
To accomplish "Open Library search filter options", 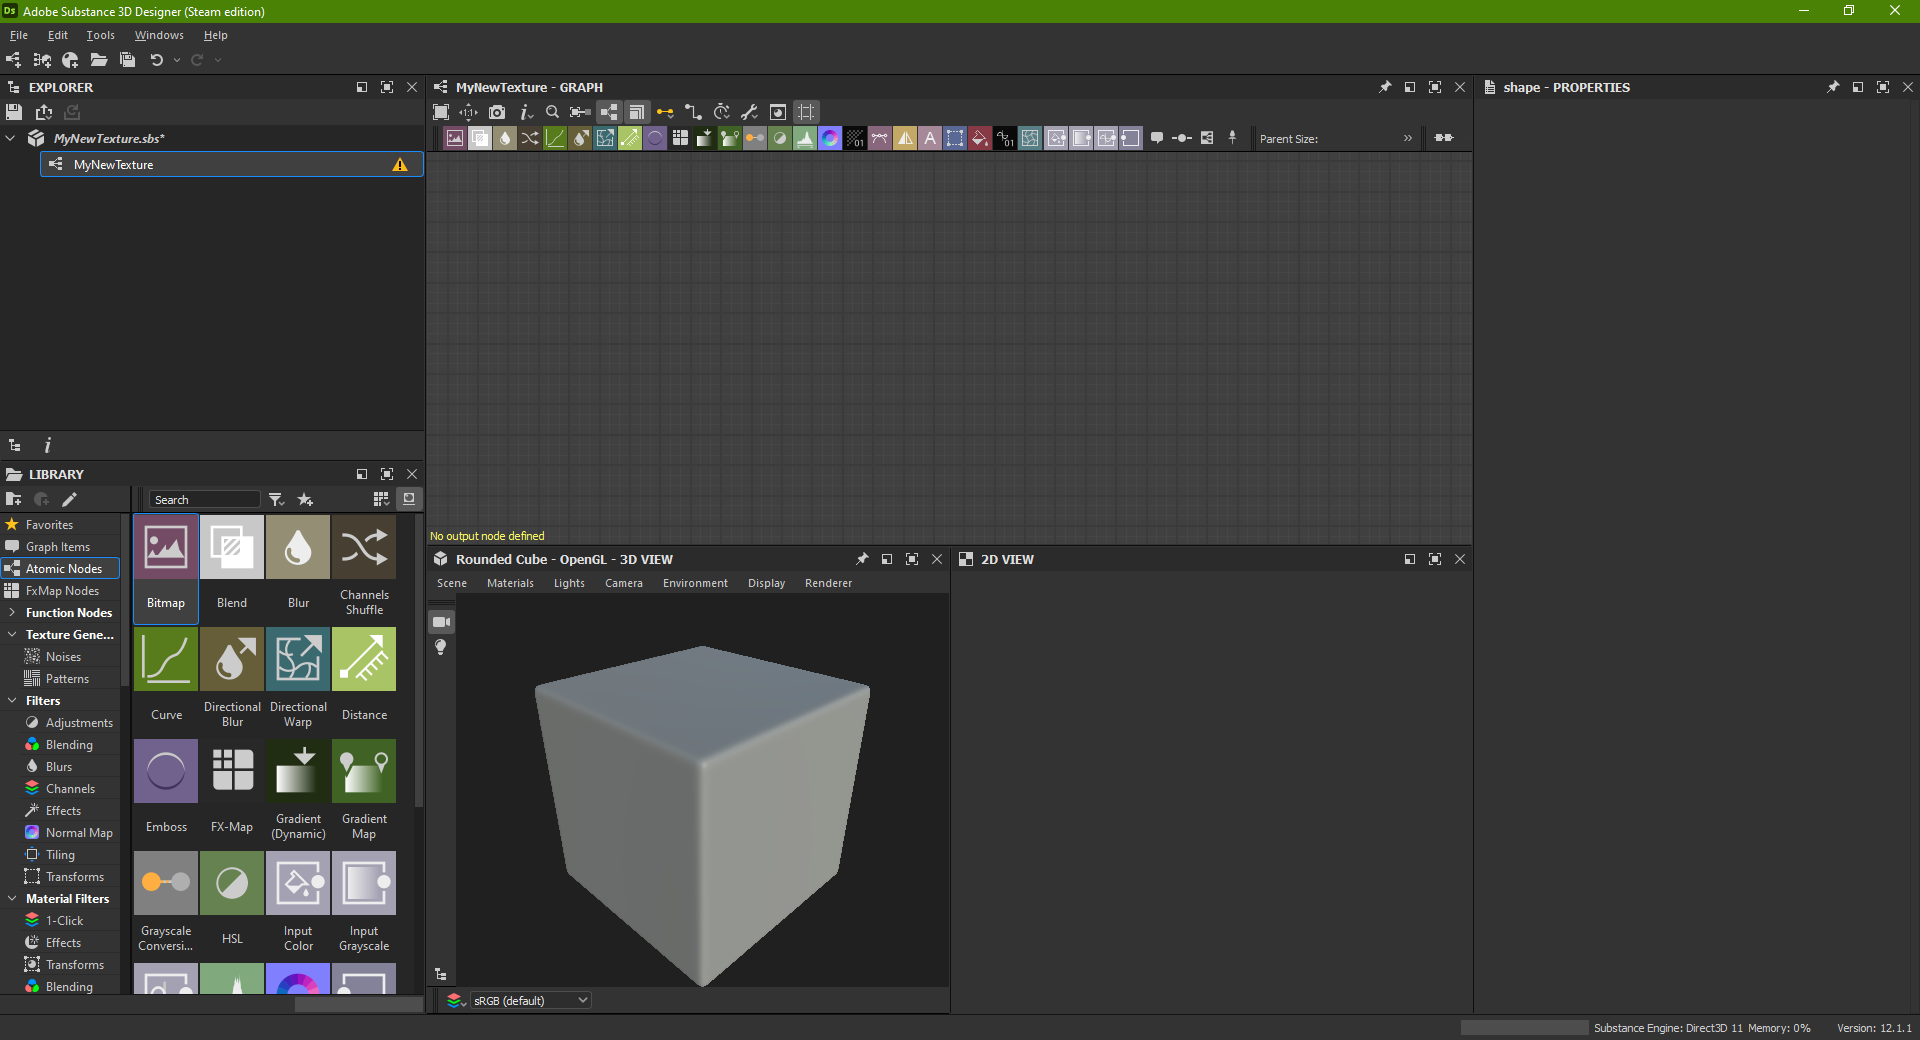I will (277, 499).
